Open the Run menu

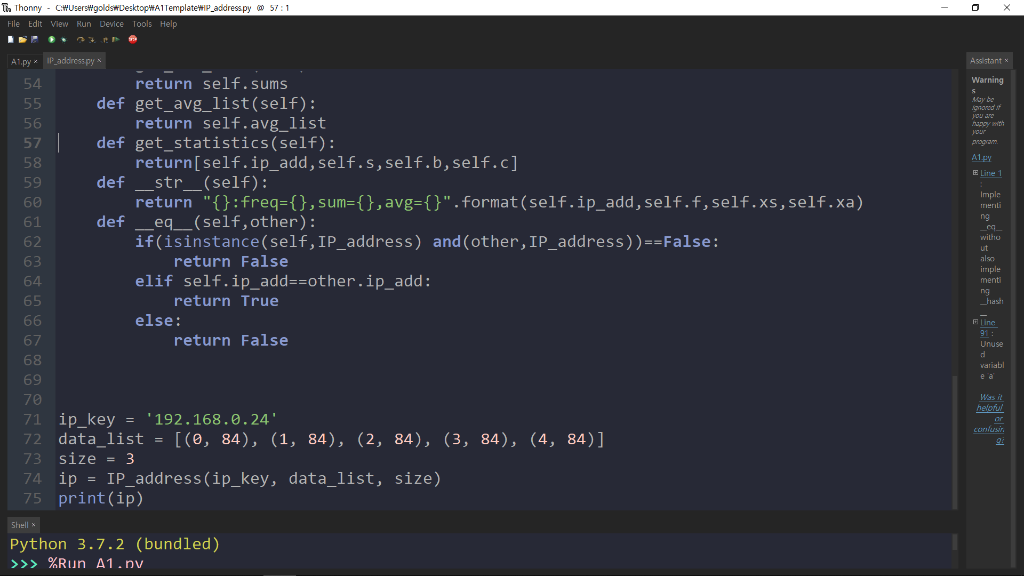coord(84,23)
